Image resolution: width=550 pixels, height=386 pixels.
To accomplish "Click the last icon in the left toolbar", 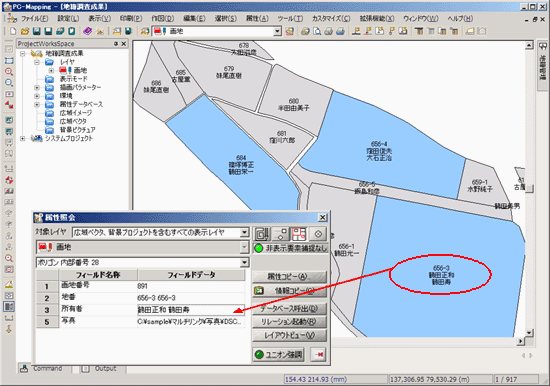I will [x=9, y=329].
